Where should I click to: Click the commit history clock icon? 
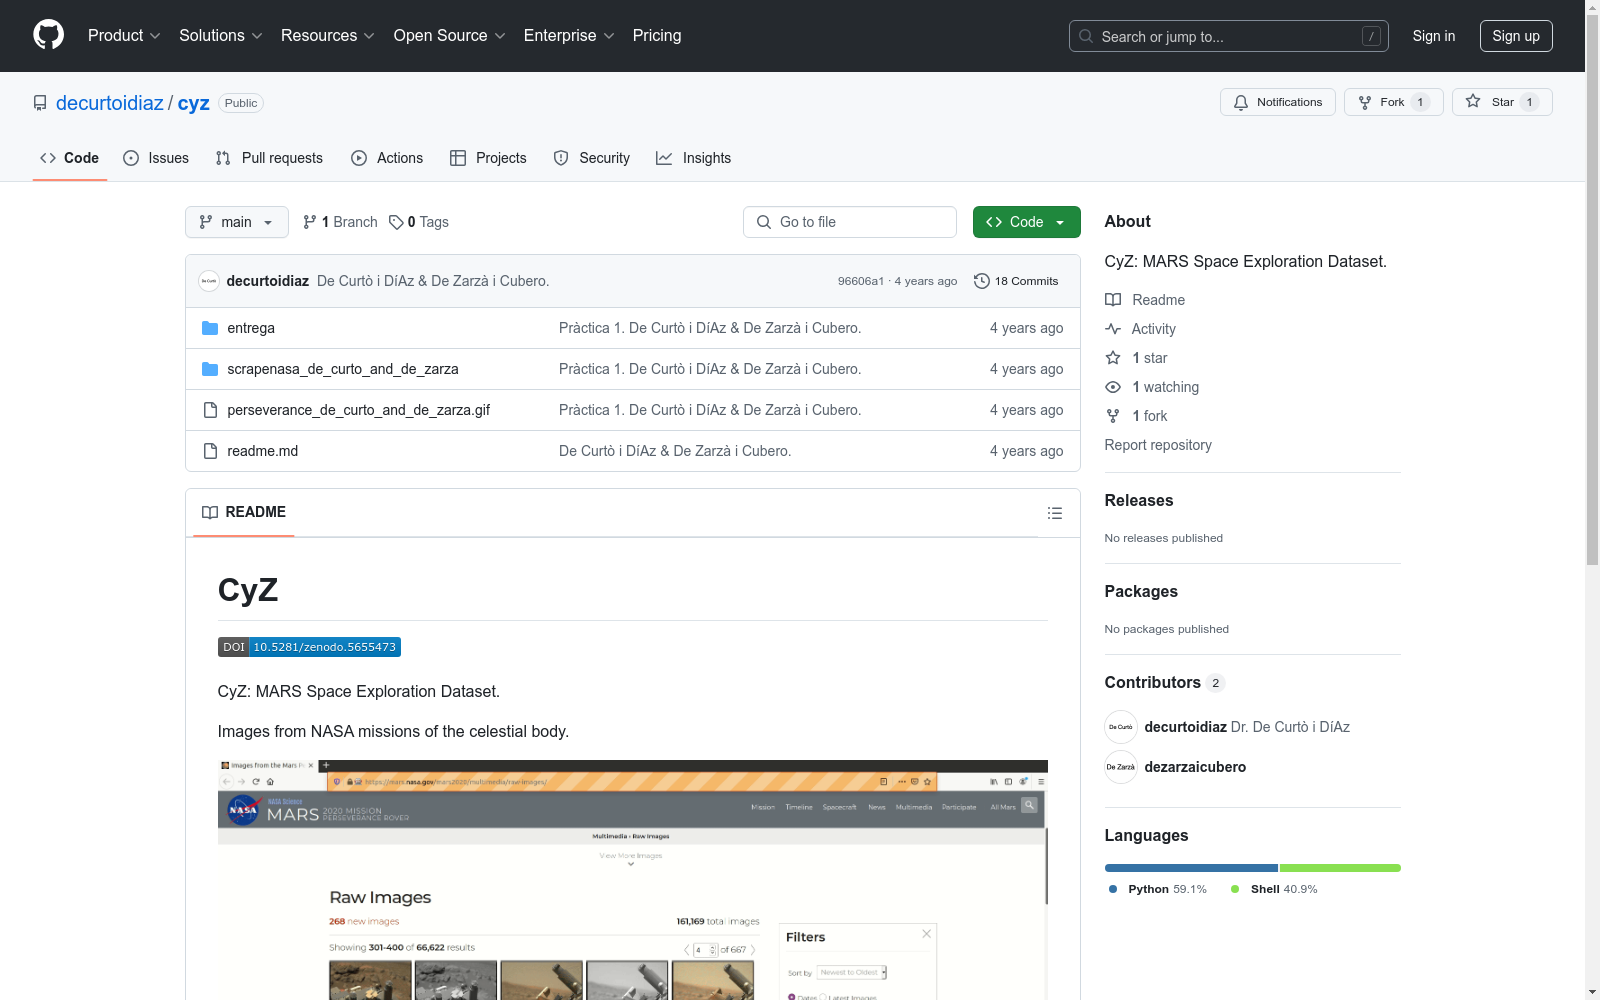click(982, 281)
